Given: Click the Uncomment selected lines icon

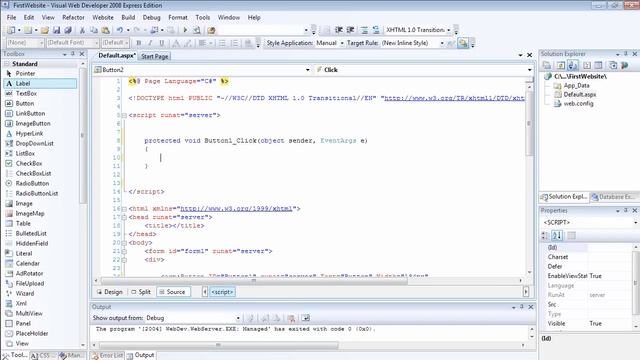Looking at the screenshot, I should pyautogui.click(x=376, y=30).
